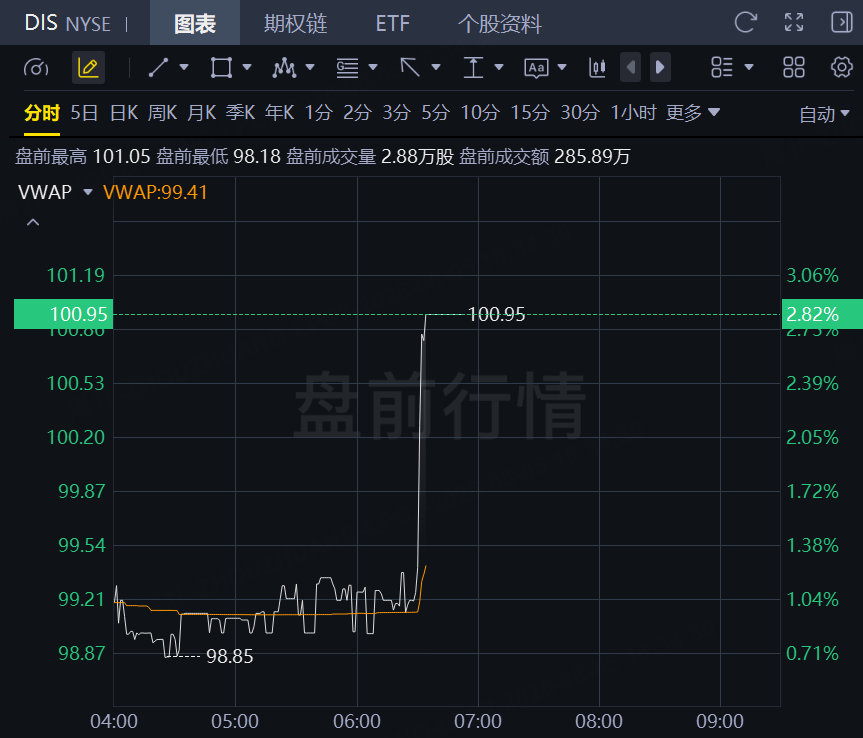Select the line drawing tool
Screen dimensions: 863x738
click(x=158, y=68)
